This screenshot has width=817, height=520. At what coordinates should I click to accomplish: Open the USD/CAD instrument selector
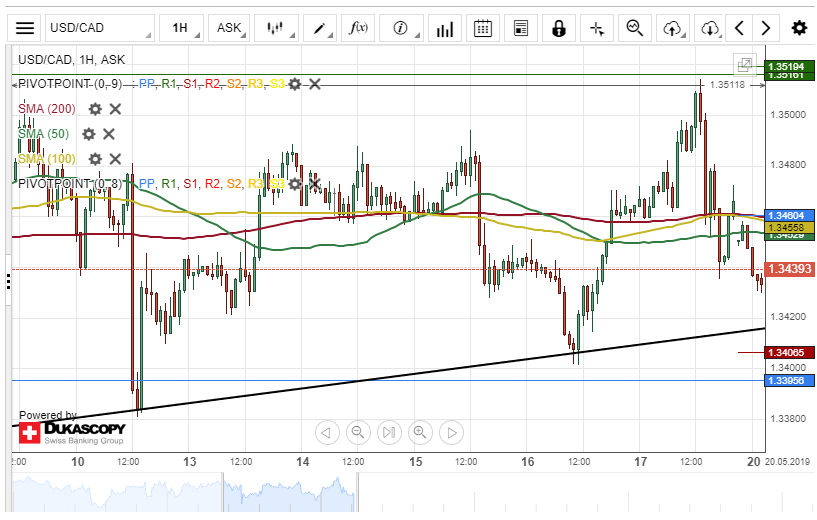coord(99,28)
